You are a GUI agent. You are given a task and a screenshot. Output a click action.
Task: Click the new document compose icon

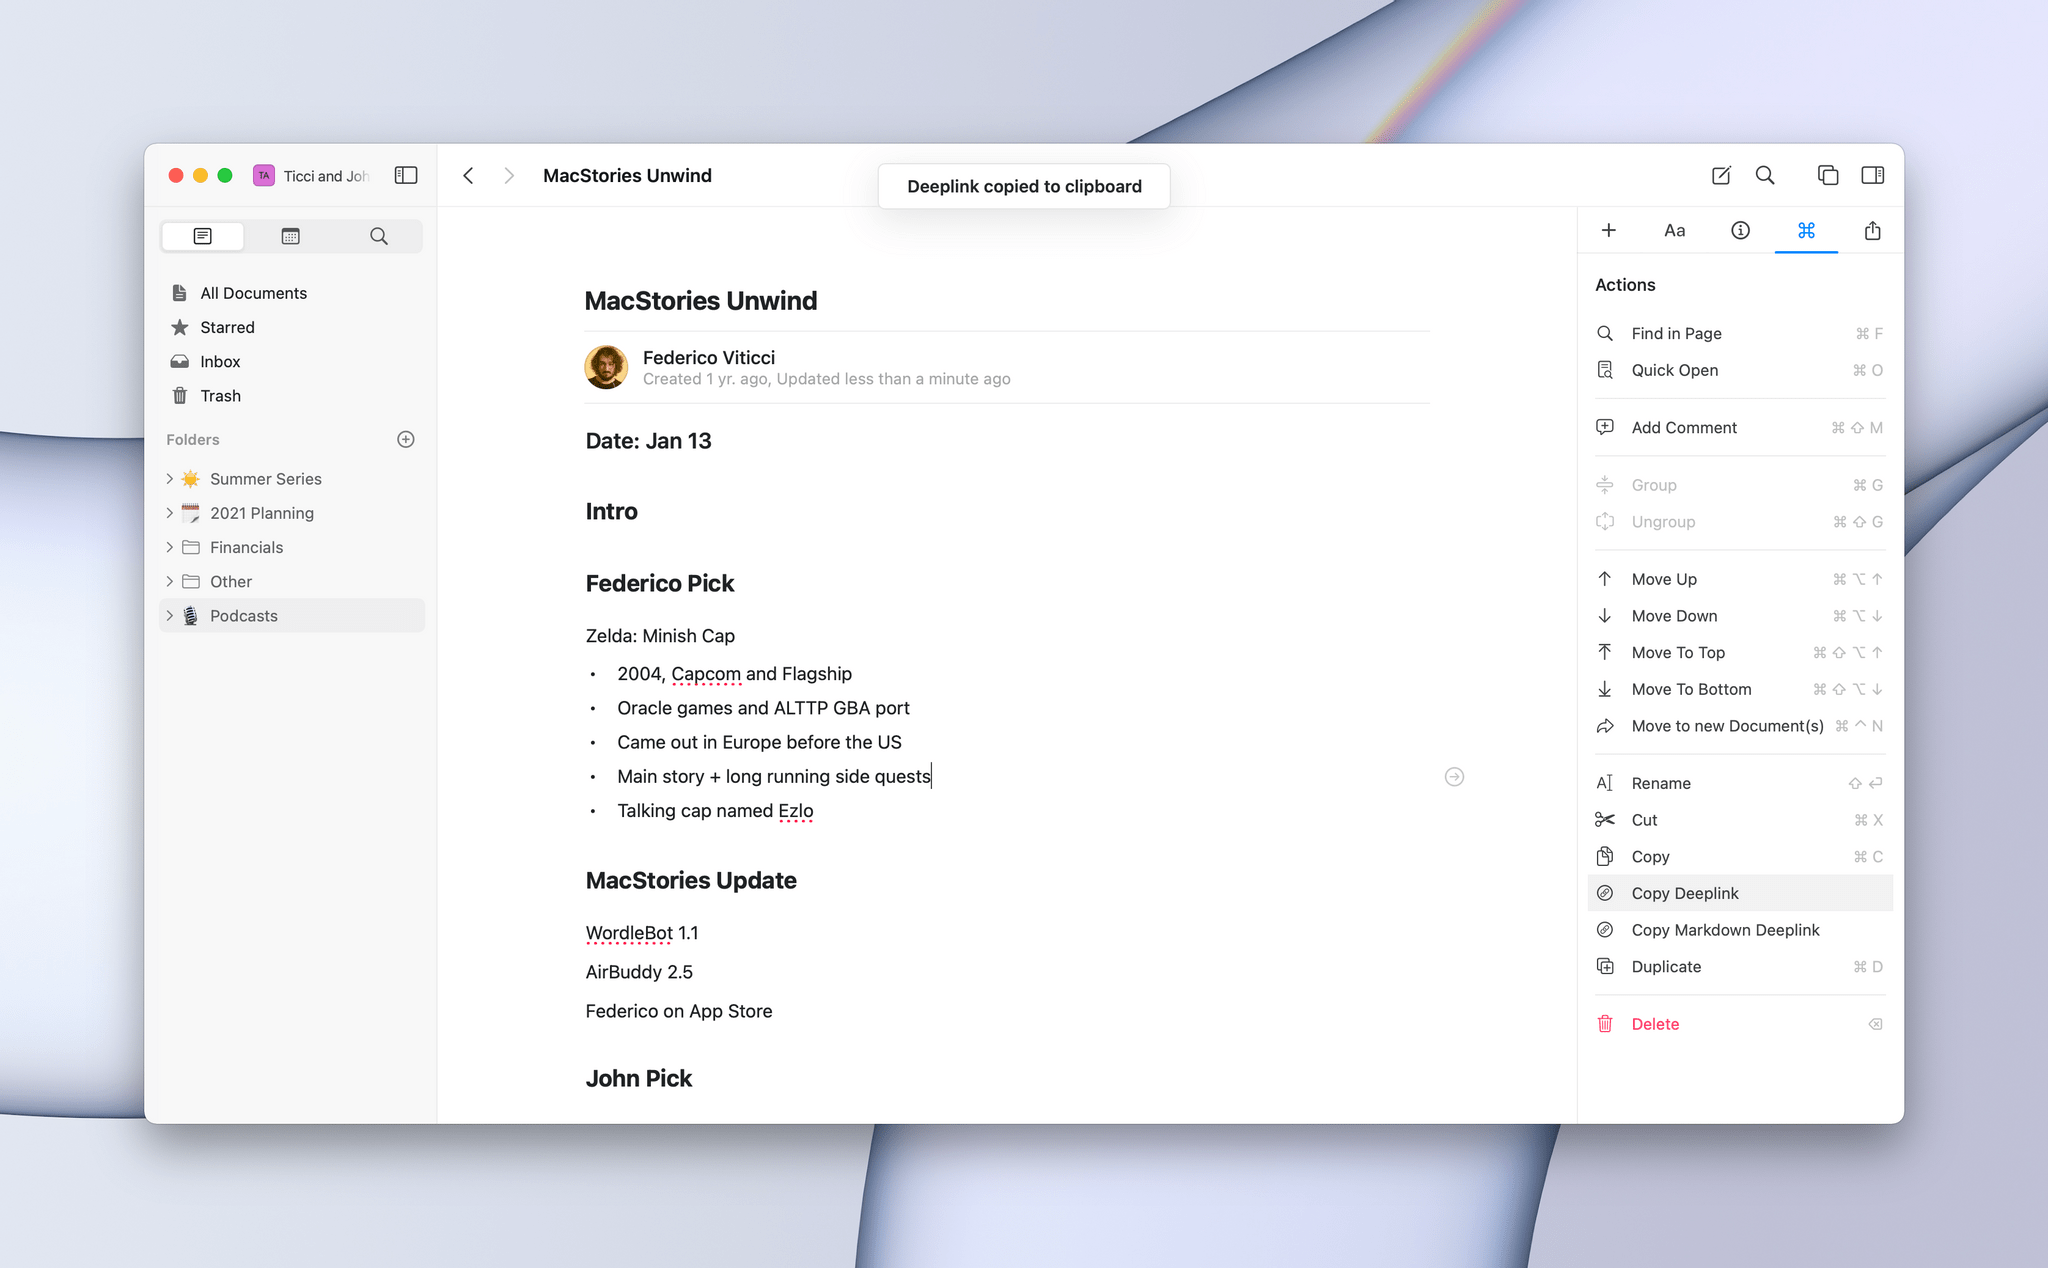[x=1720, y=176]
